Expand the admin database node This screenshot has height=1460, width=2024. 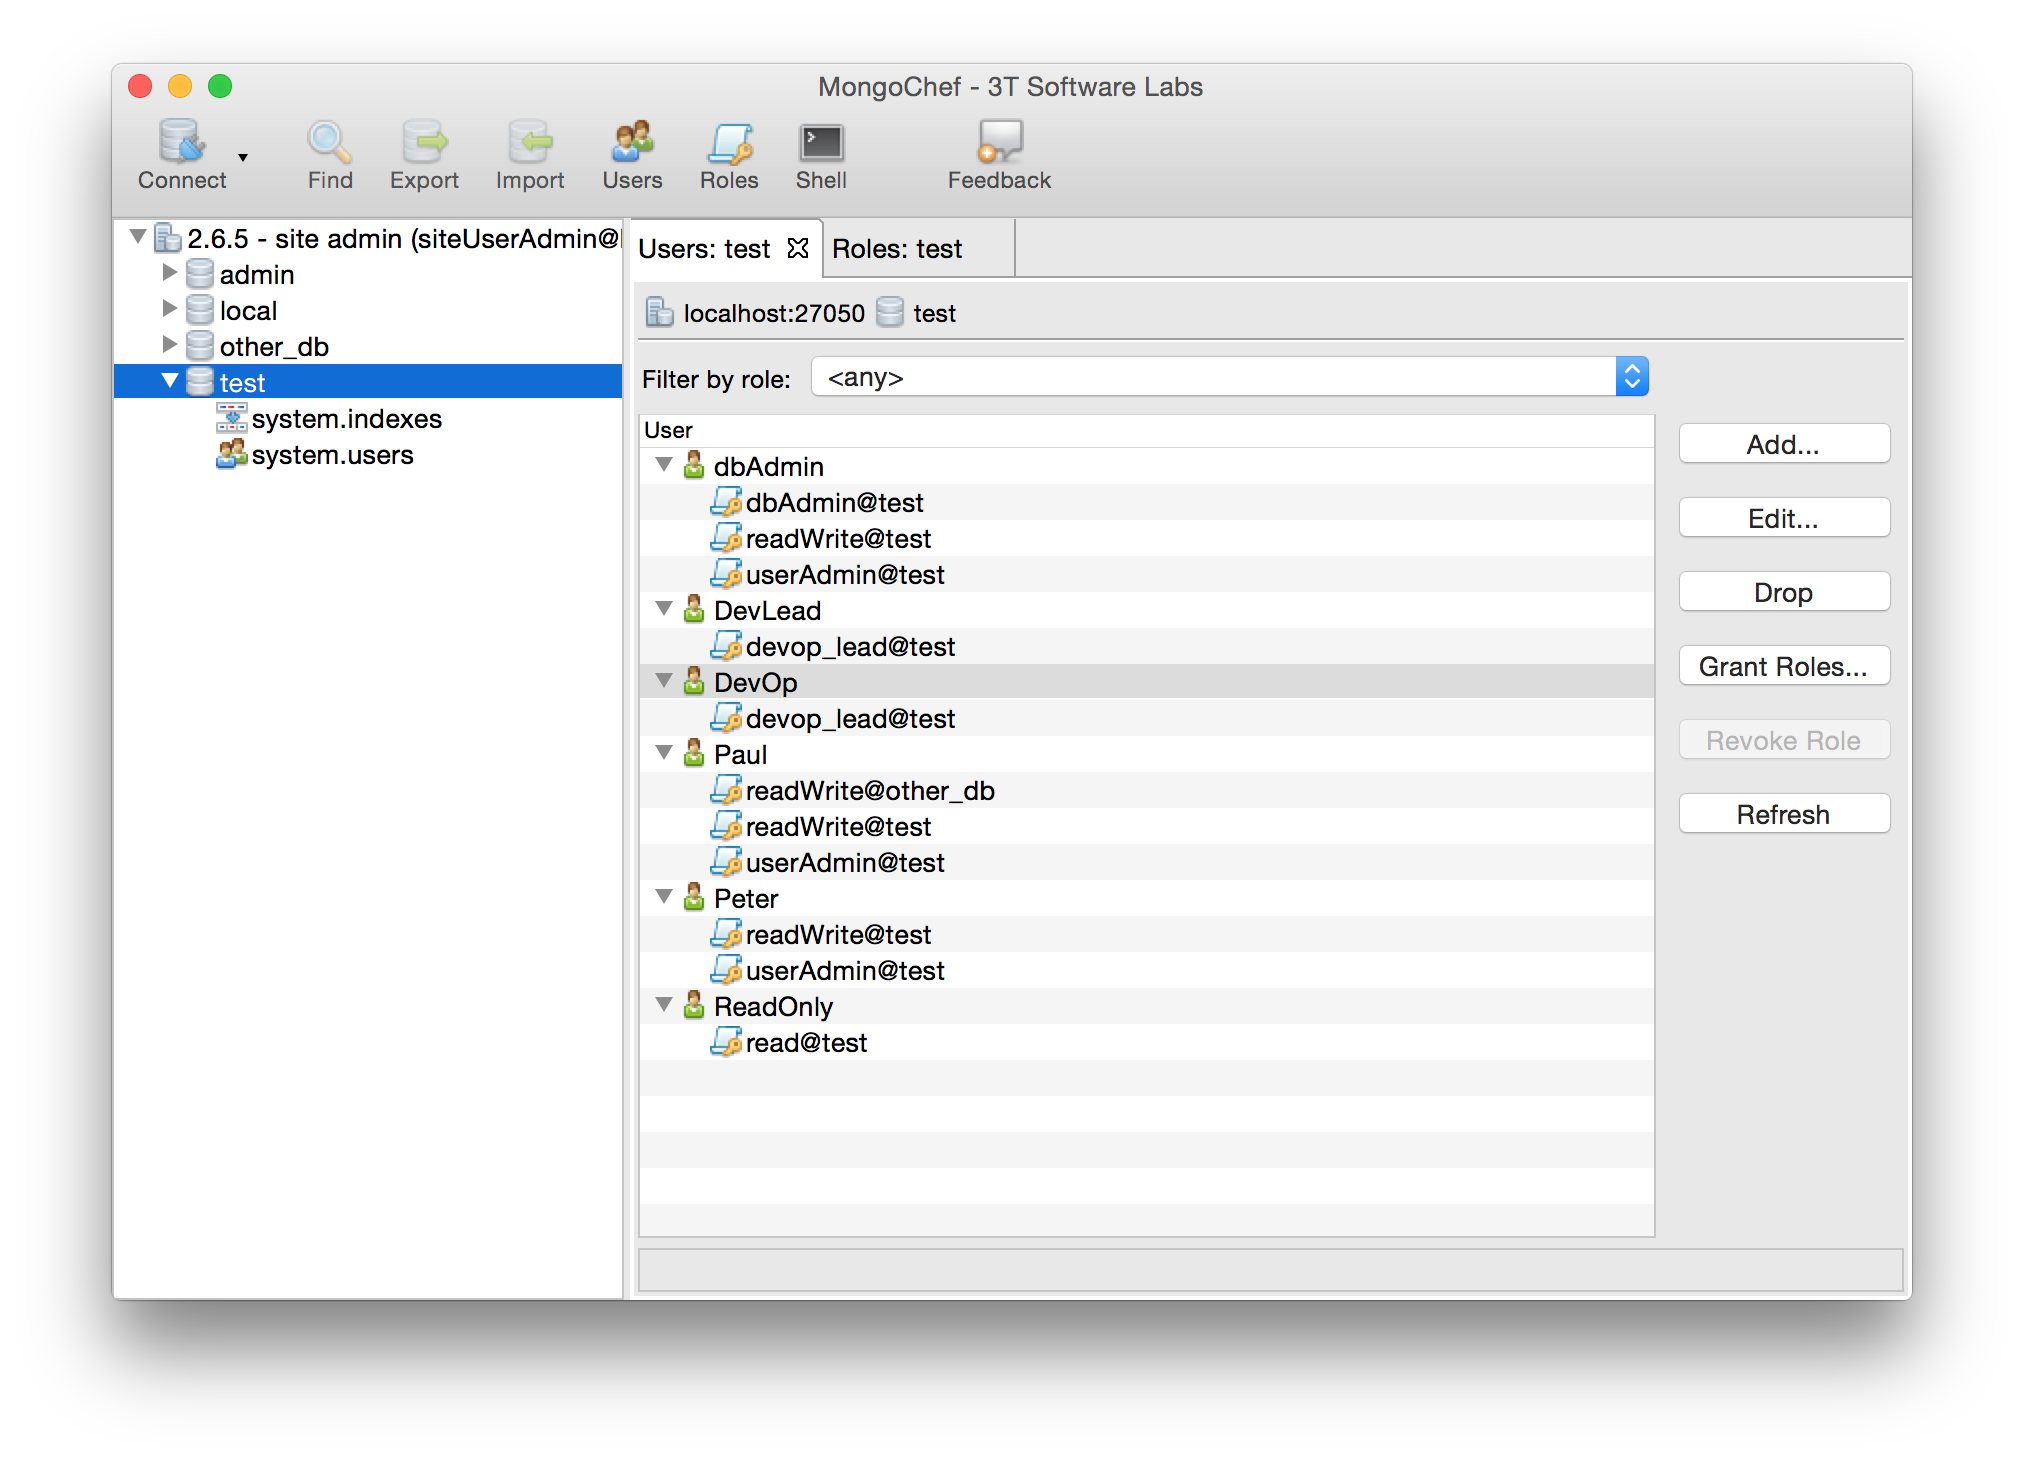(x=169, y=272)
